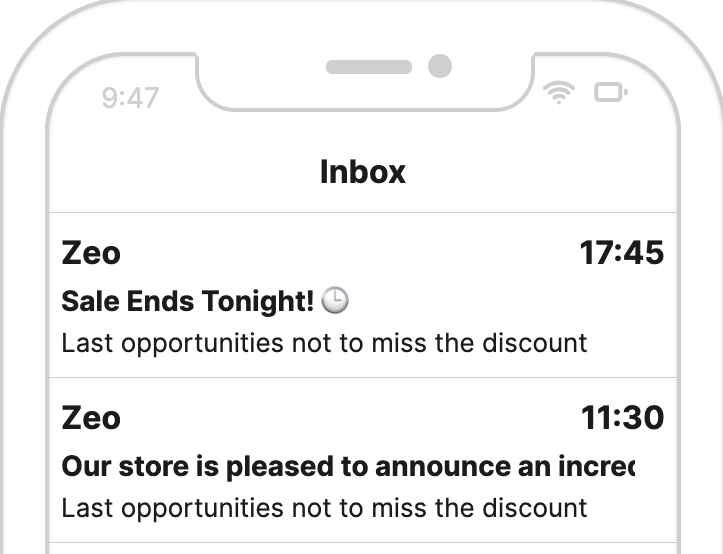Tap the front camera dot in the notch
Viewport: 723px width, 554px height.
pos(440,66)
